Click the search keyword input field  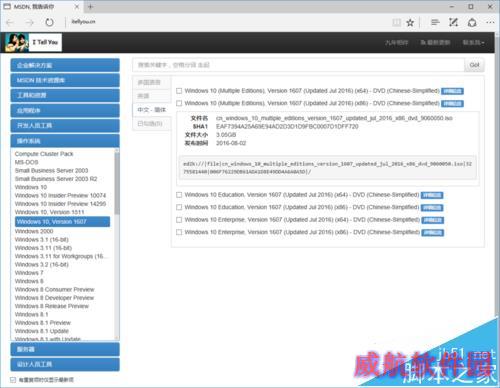coord(298,65)
